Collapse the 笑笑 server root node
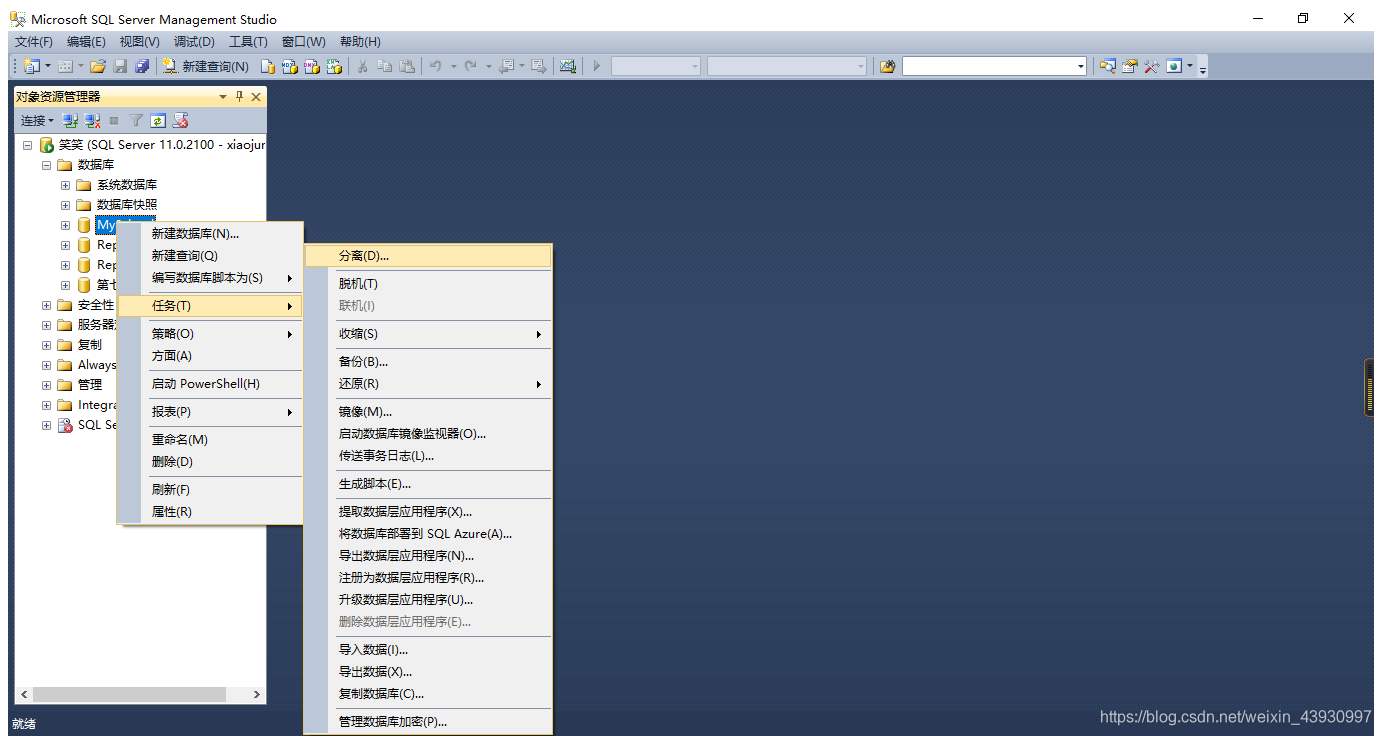Viewport: 1382px width, 736px height. [x=27, y=145]
